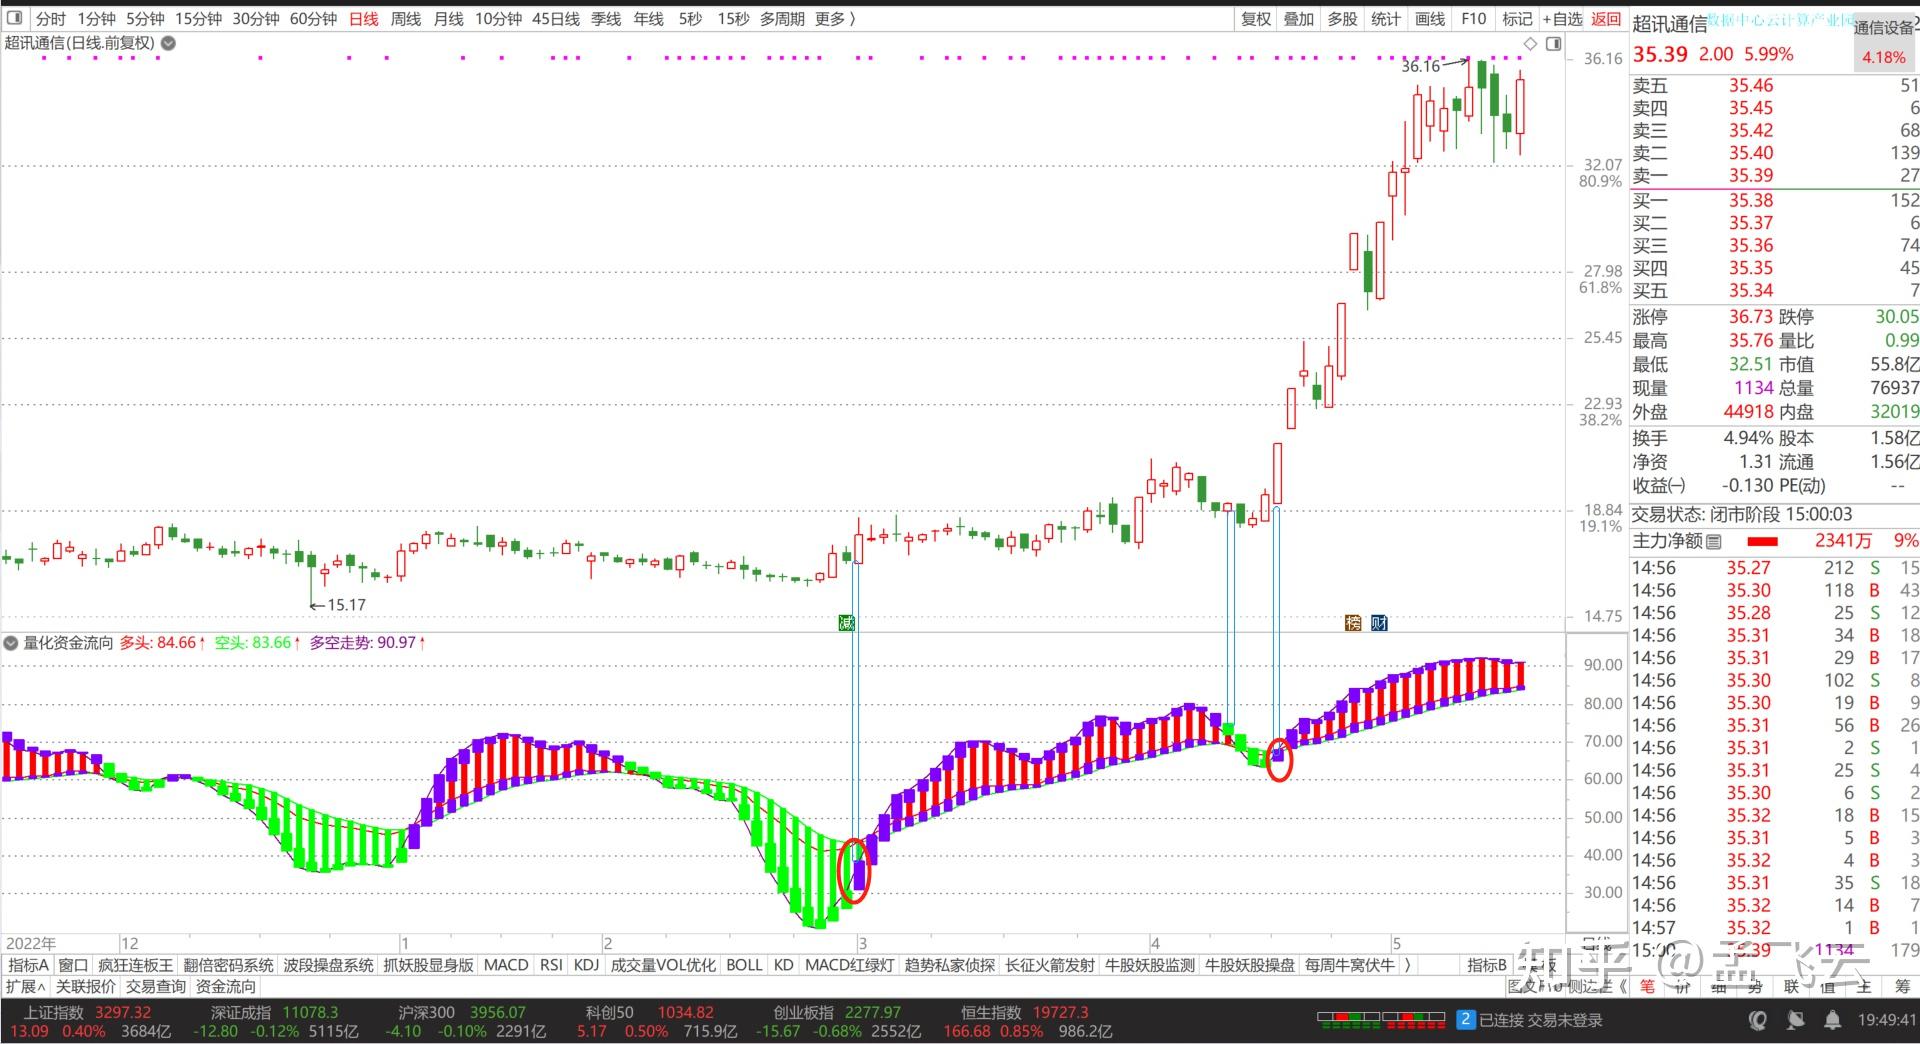The height and width of the screenshot is (1044, 1920).
Task: Click the red 返回 back link
Action: (x=1606, y=19)
